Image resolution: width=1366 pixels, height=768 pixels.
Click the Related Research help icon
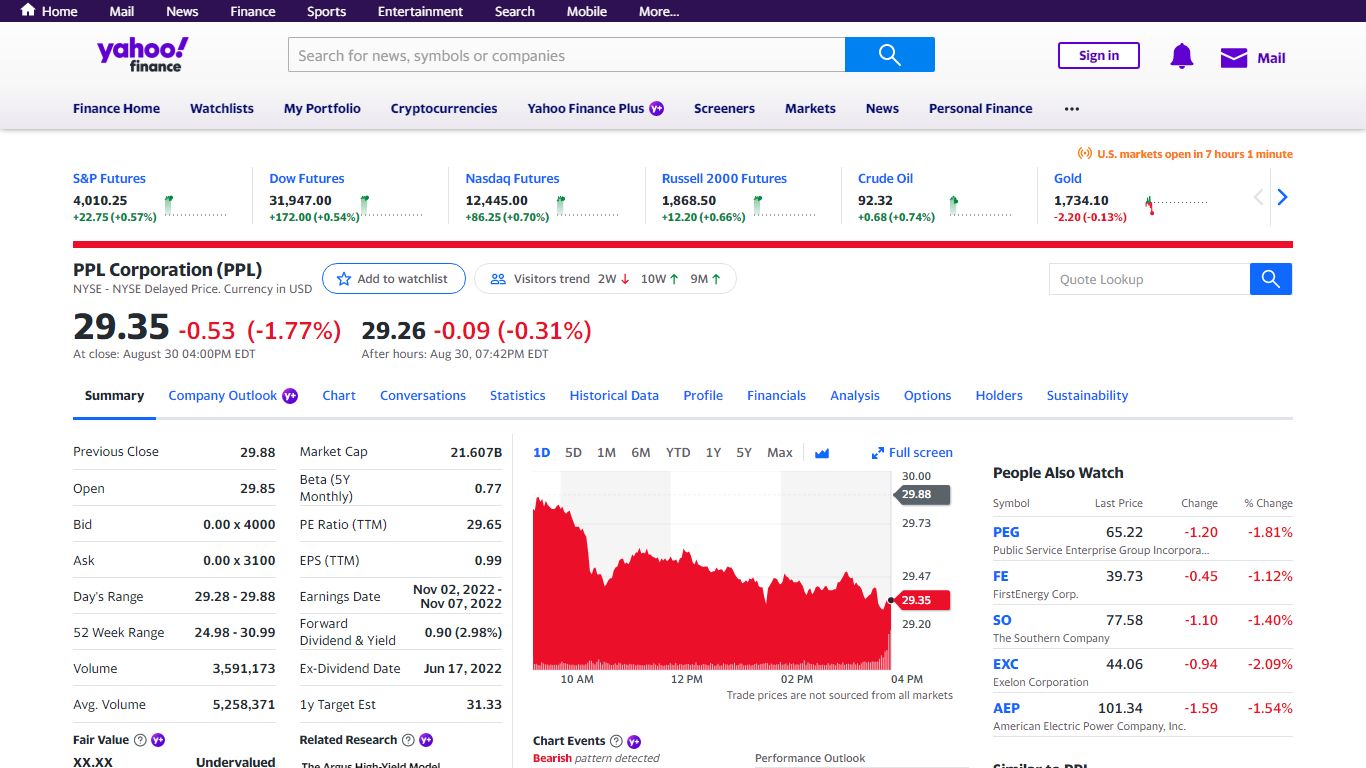pos(408,740)
